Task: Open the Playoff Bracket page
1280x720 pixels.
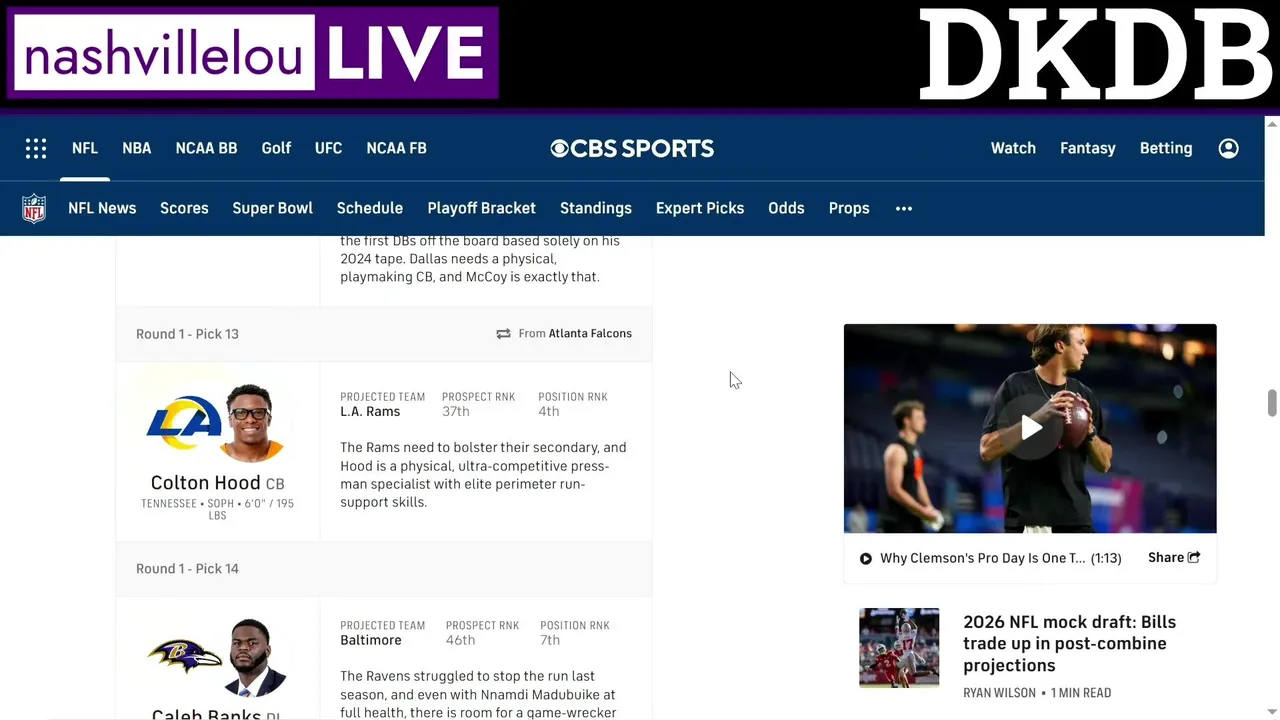Action: (x=482, y=208)
